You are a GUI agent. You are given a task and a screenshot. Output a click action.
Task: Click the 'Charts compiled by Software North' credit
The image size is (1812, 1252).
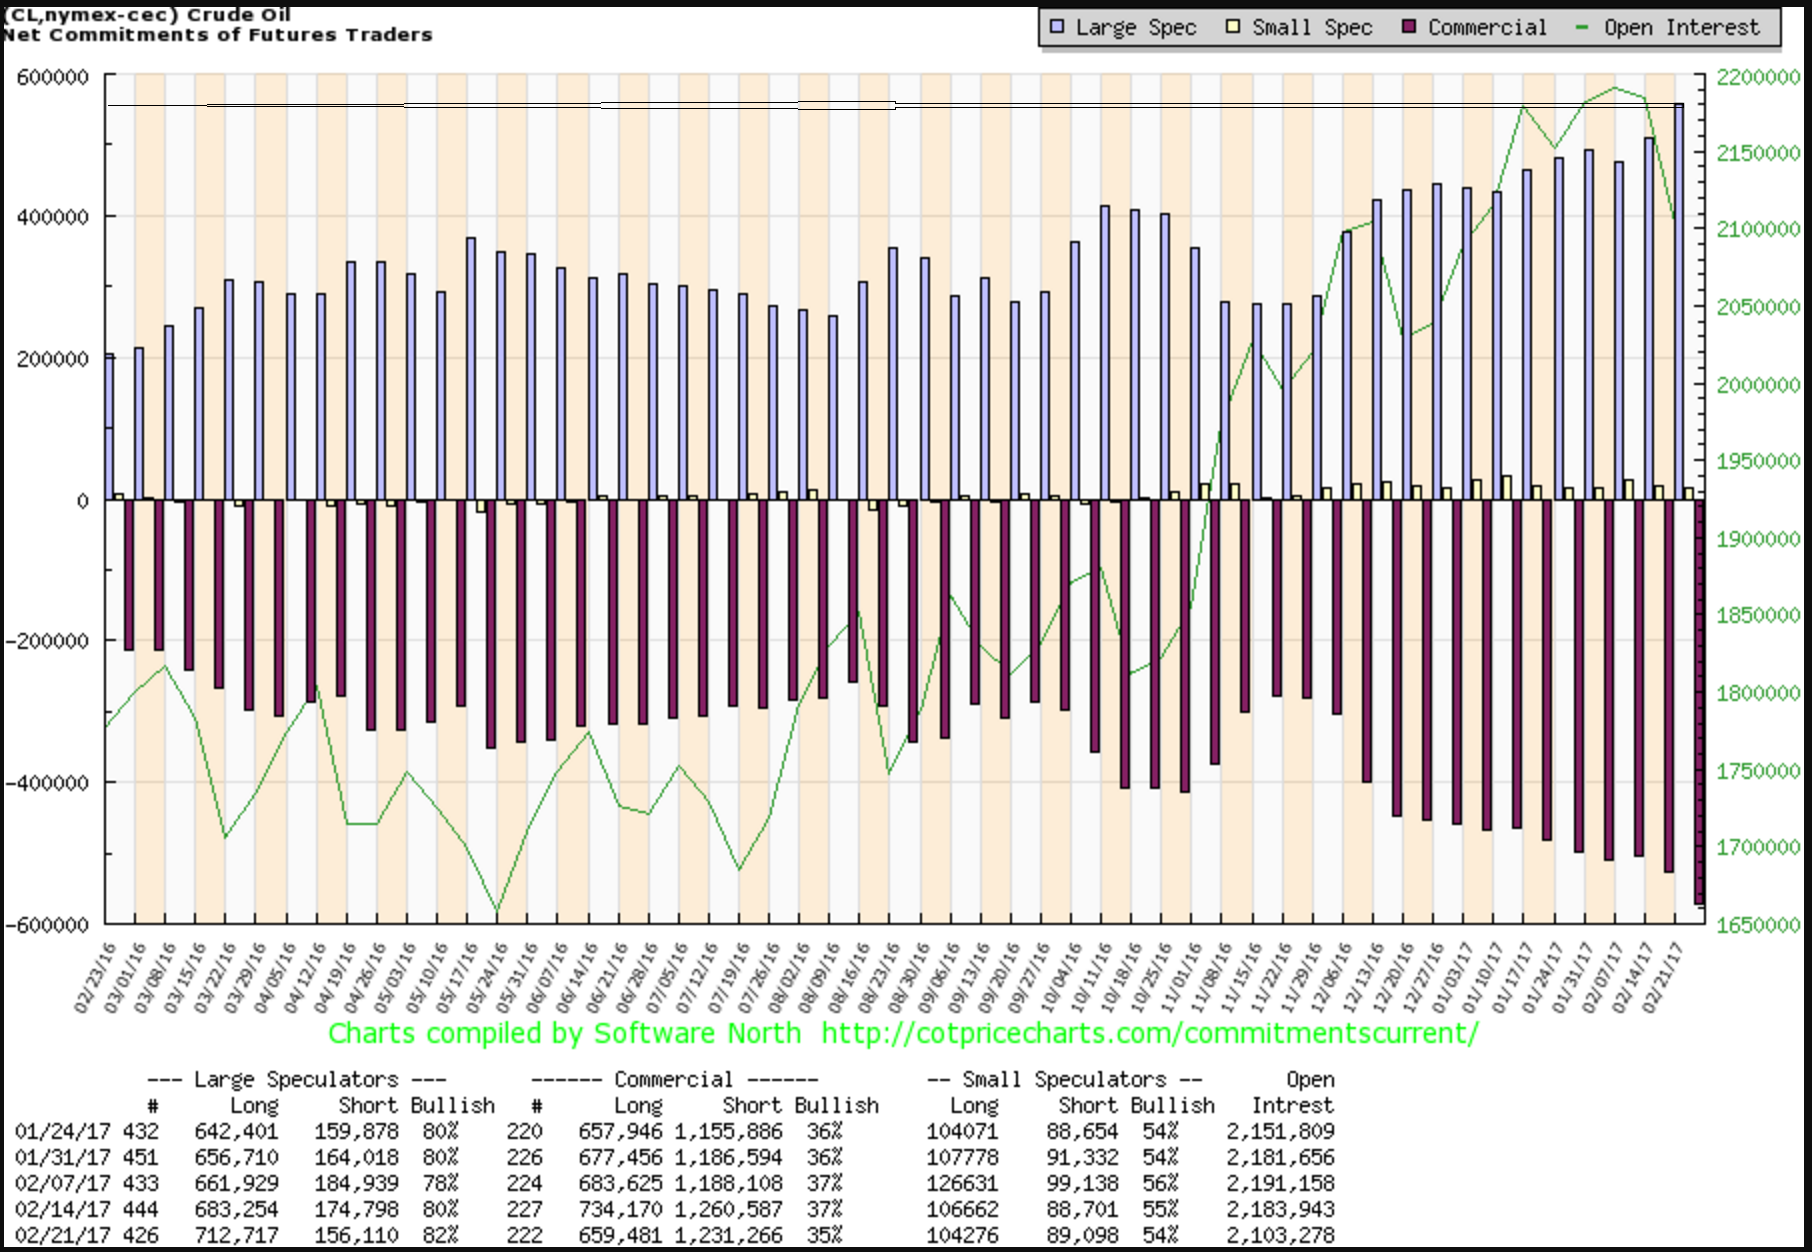tap(564, 1033)
